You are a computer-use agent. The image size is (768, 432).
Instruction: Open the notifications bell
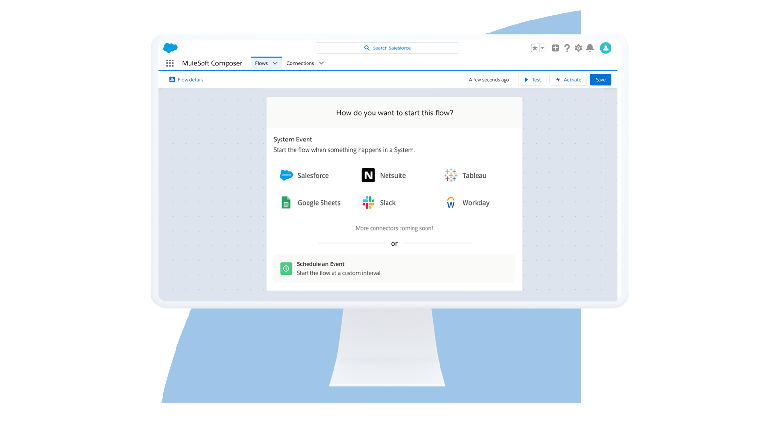point(590,48)
